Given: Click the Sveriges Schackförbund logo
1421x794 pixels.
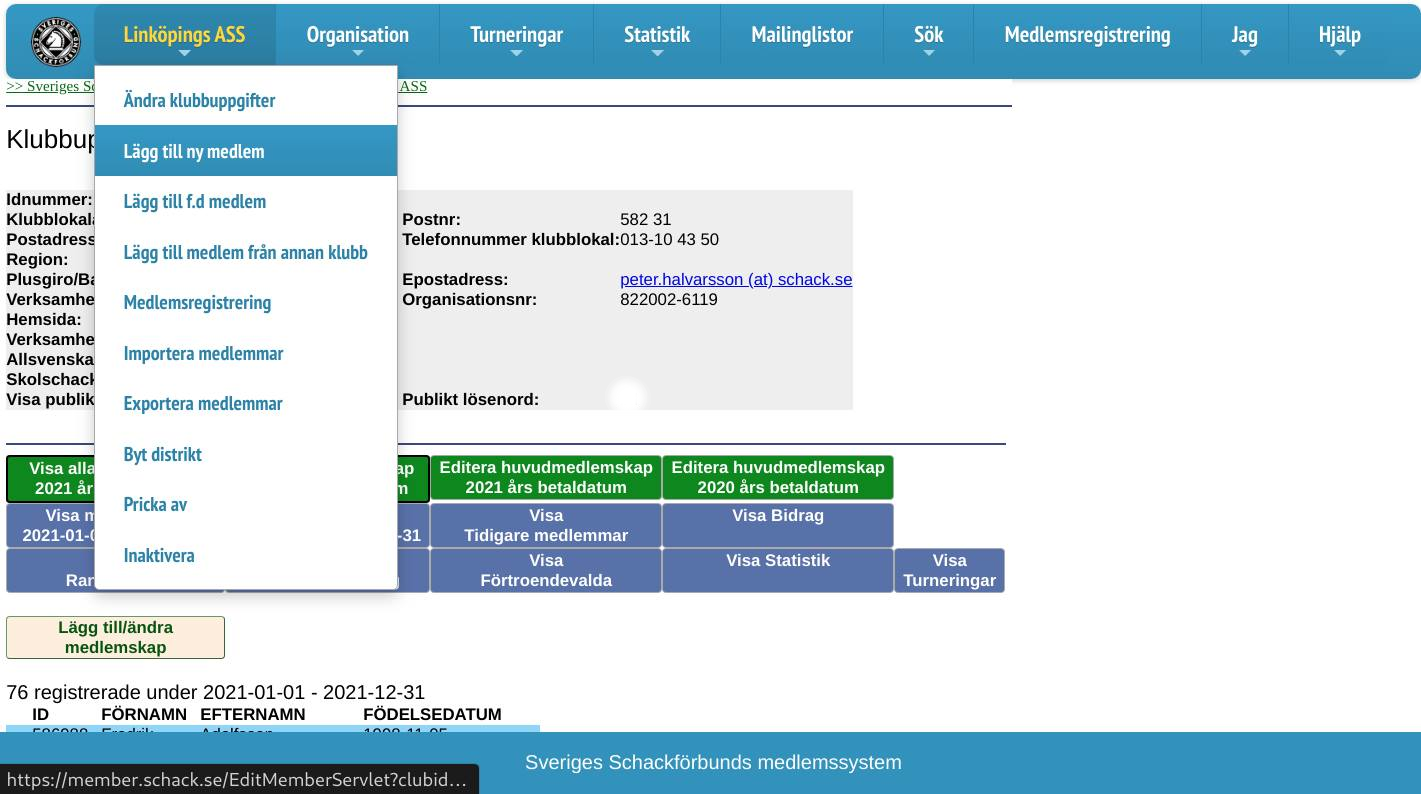Looking at the screenshot, I should coord(56,41).
